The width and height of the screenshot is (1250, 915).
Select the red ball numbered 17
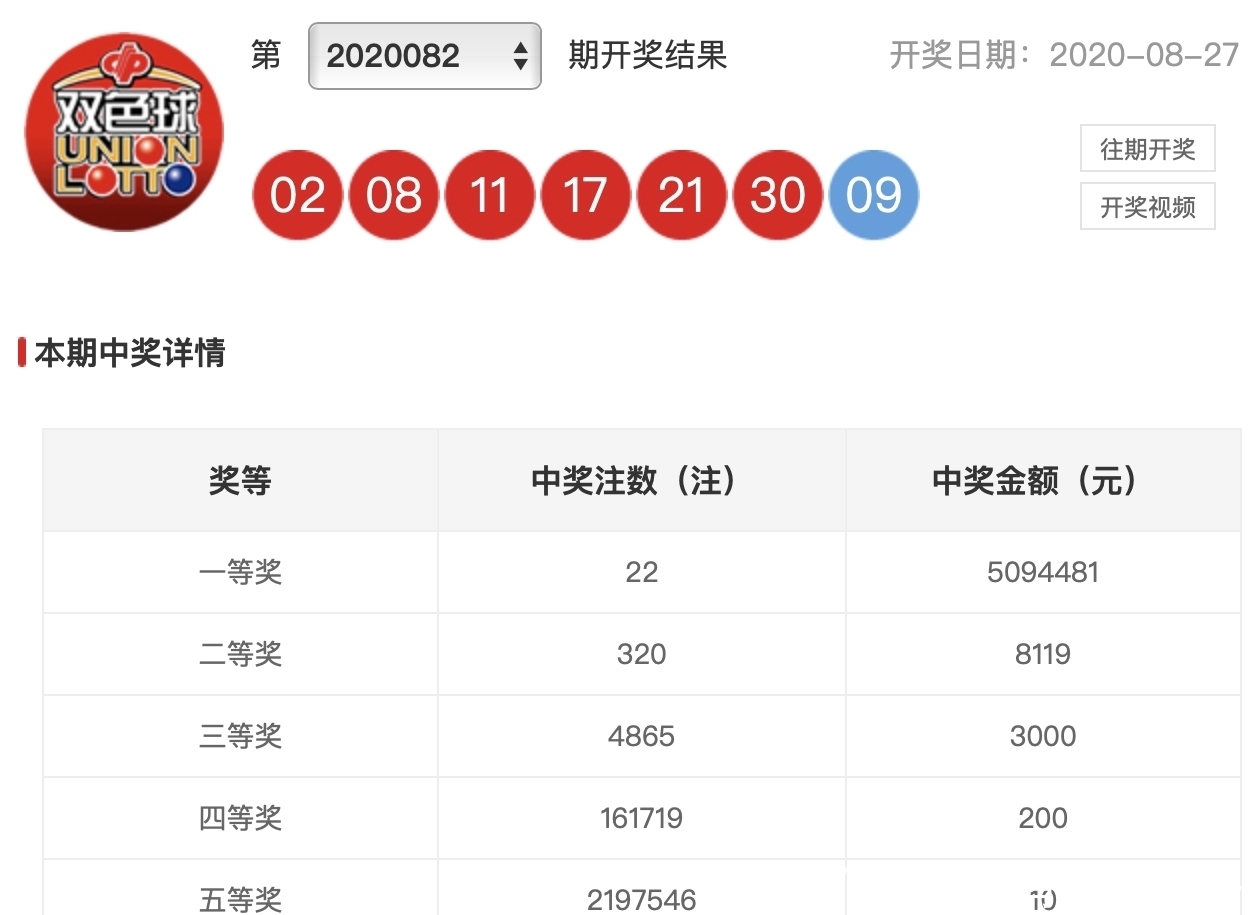(585, 195)
